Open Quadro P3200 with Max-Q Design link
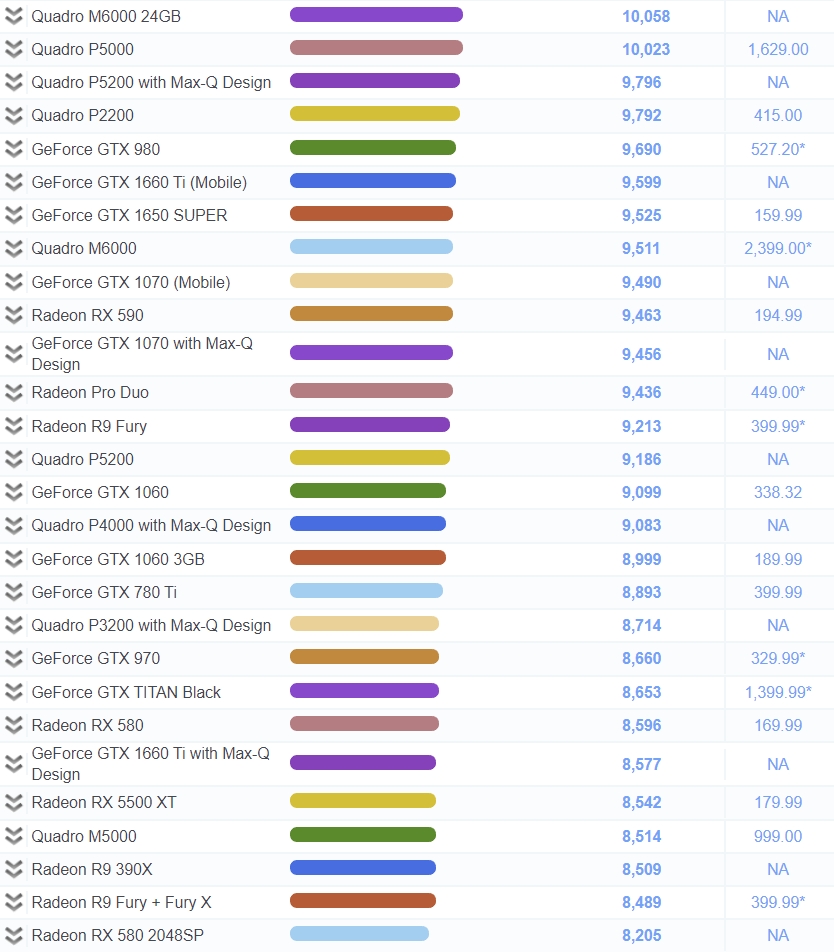The image size is (834, 952). coord(151,625)
